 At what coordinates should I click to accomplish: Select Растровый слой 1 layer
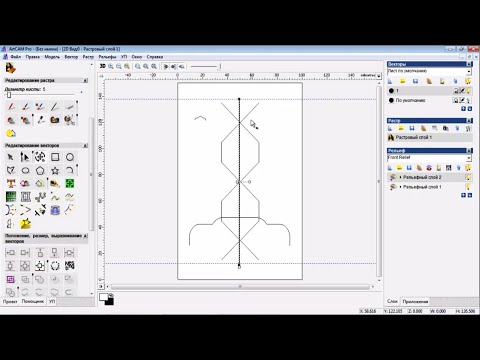[430, 137]
